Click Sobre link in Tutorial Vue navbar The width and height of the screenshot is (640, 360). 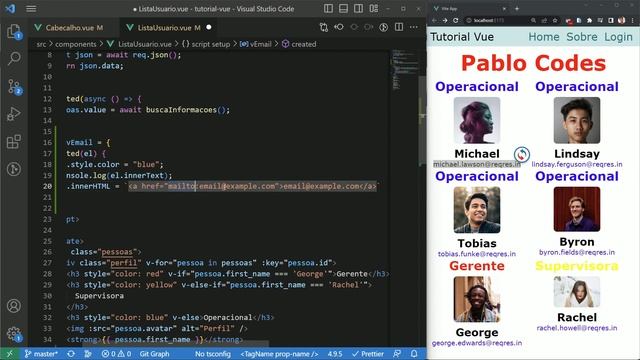(582, 37)
